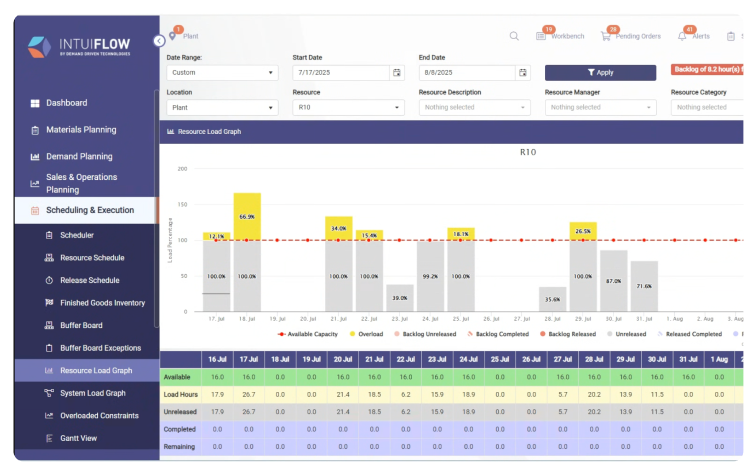Click the Plant location pin icon
Screen dimensions: 756x474
172,37
